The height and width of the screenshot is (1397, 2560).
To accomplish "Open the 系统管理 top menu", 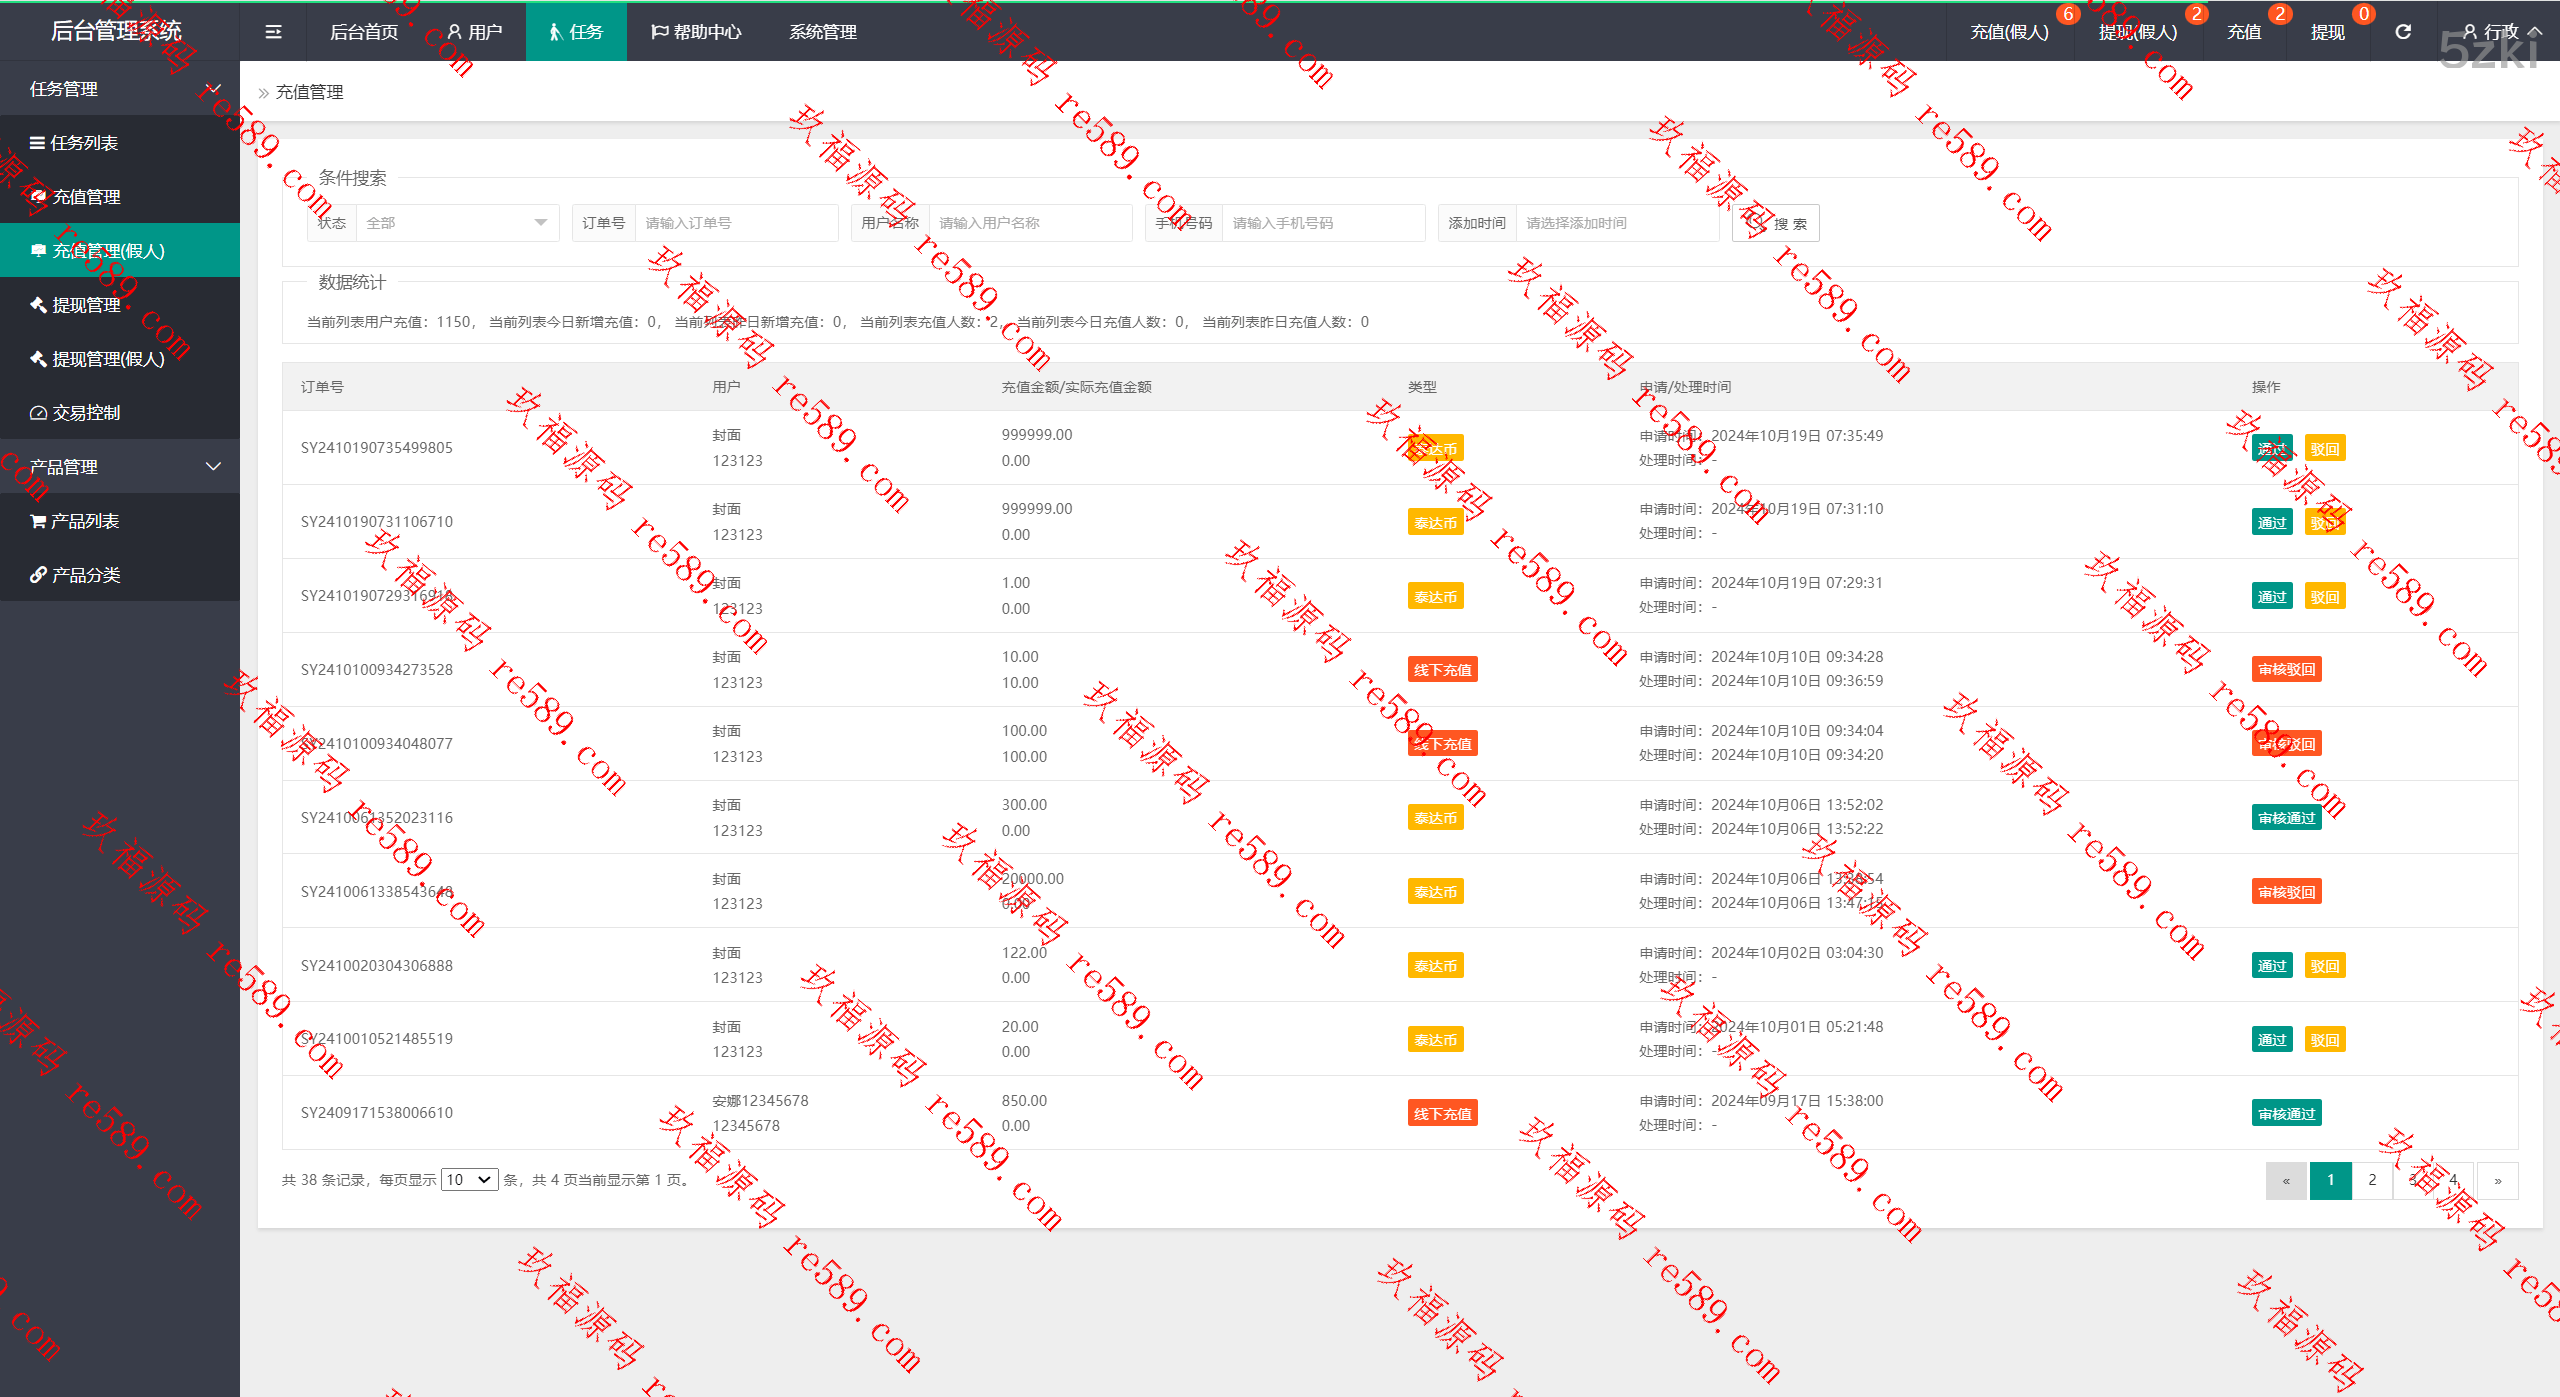I will pos(822,32).
